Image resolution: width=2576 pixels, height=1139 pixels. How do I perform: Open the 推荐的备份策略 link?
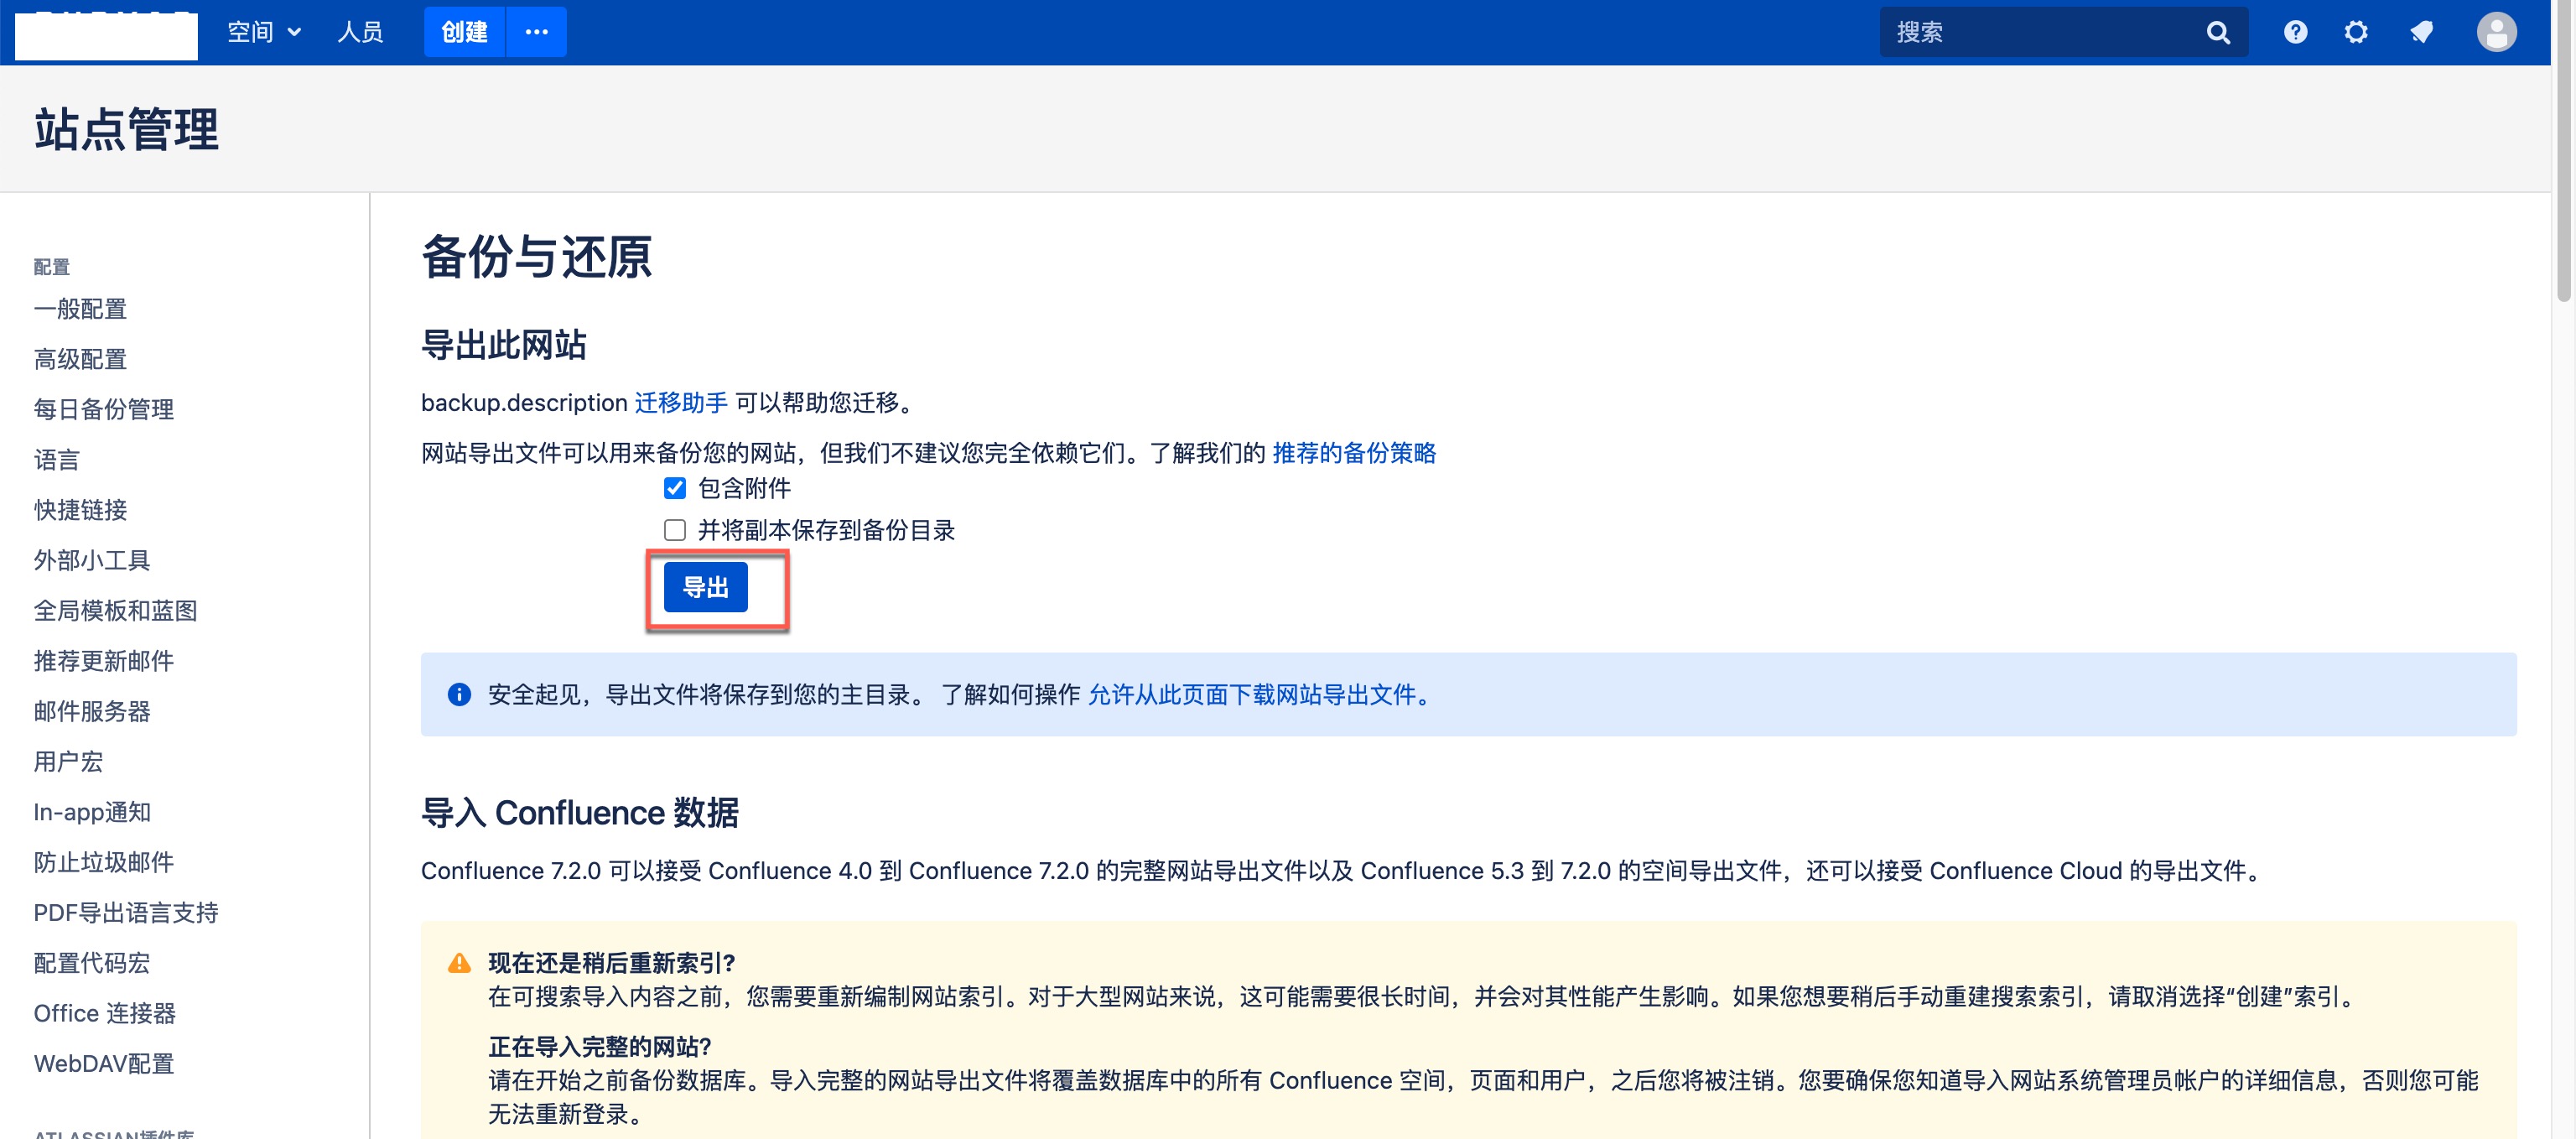tap(1354, 453)
